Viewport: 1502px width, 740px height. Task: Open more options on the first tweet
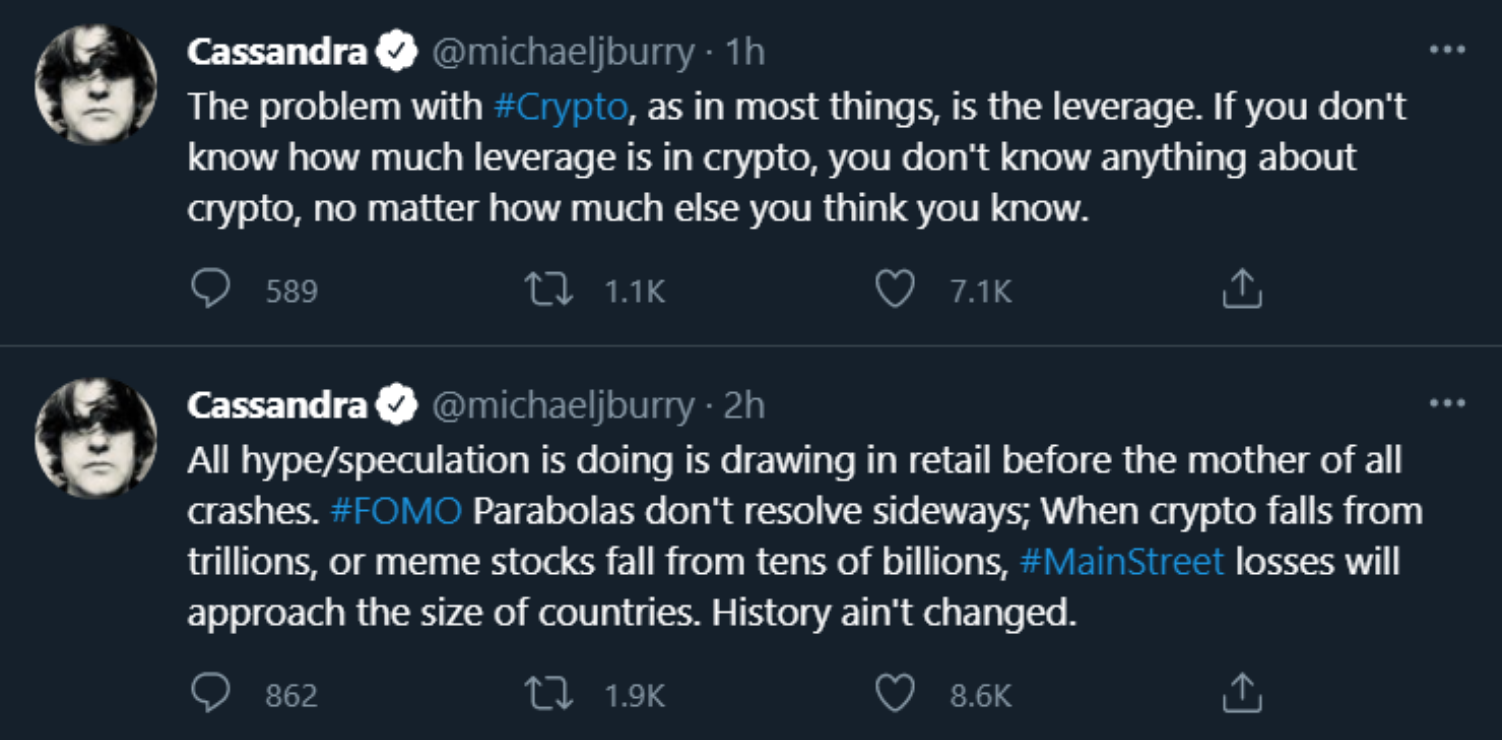tap(1447, 50)
